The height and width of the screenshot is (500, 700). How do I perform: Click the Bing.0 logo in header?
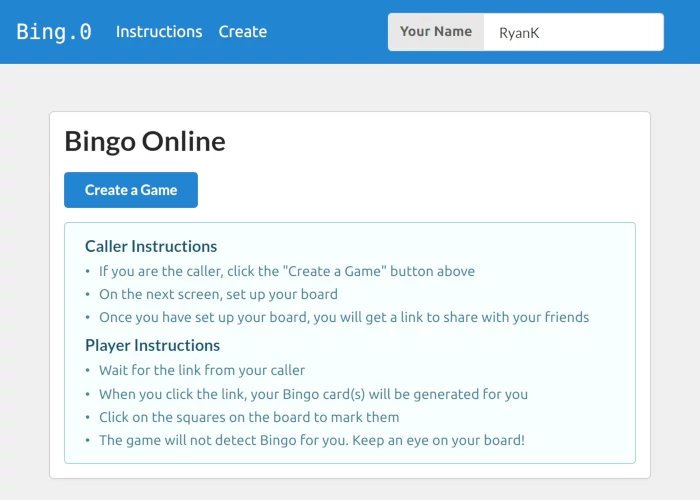(x=54, y=32)
